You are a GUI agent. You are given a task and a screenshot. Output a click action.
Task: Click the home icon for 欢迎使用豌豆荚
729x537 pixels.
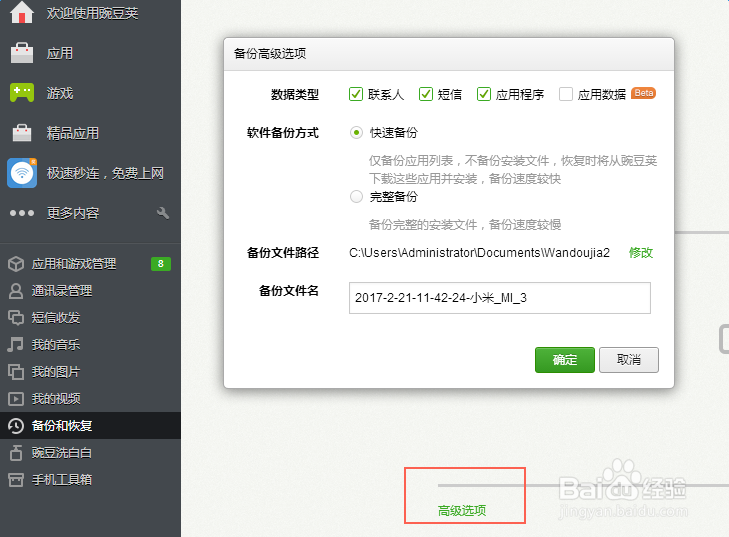pos(21,13)
